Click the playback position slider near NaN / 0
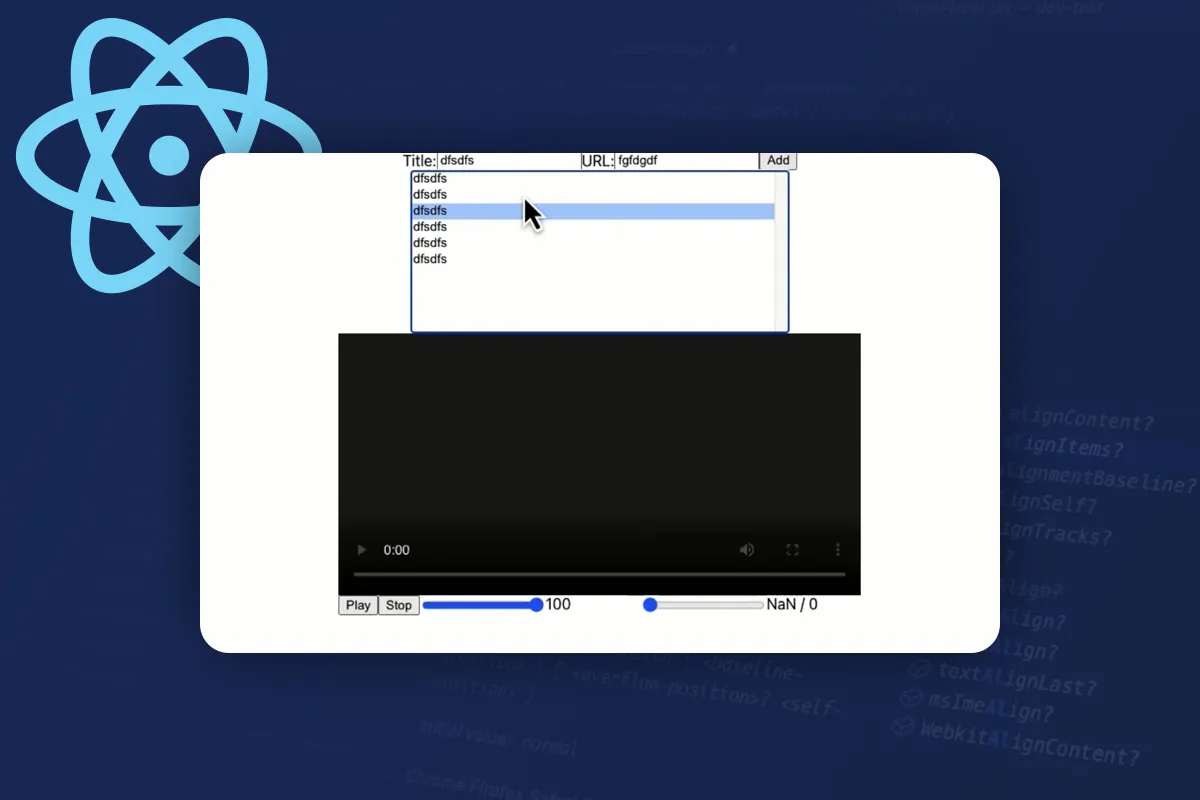 (x=703, y=605)
